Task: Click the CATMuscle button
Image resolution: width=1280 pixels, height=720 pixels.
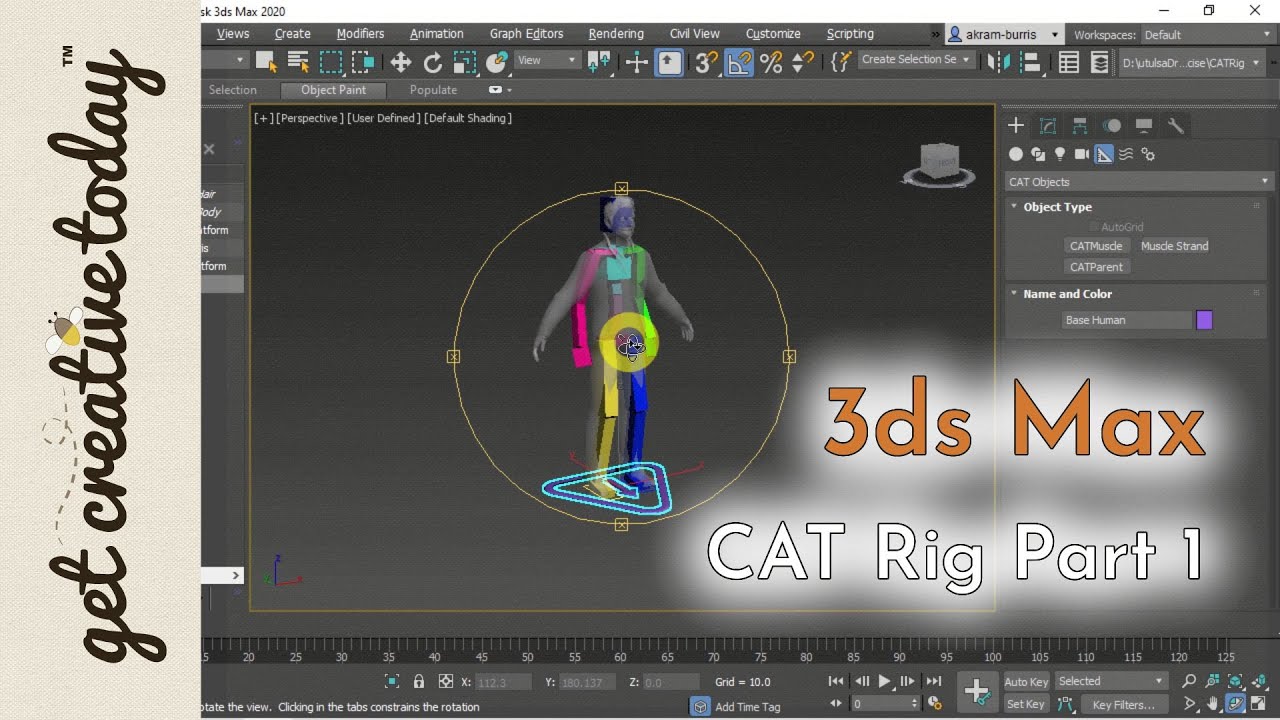Action: (1096, 246)
